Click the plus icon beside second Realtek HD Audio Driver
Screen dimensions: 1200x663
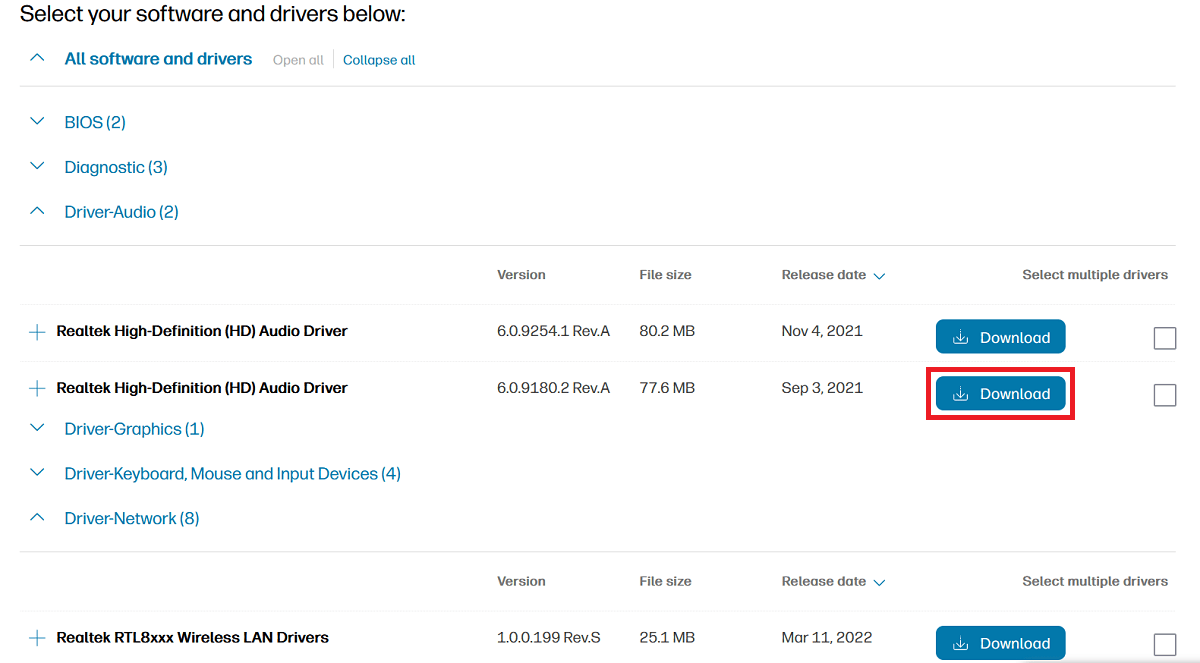coord(37,387)
